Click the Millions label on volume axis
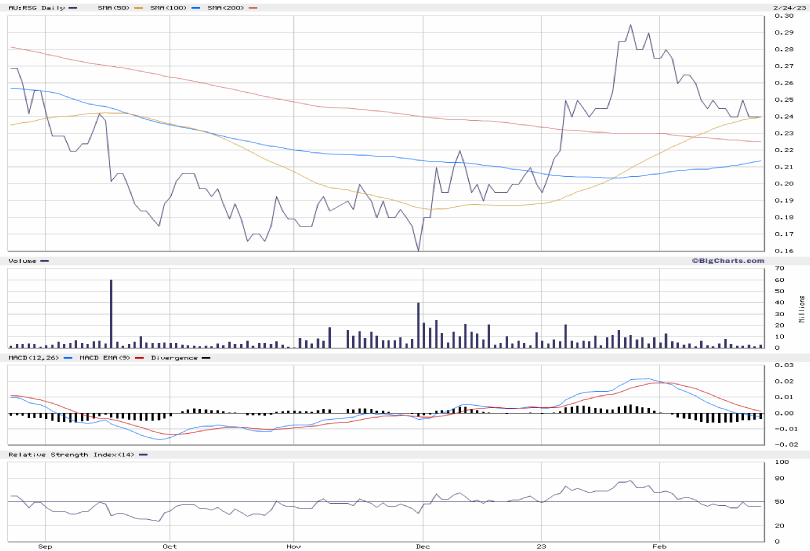 (x=800, y=309)
